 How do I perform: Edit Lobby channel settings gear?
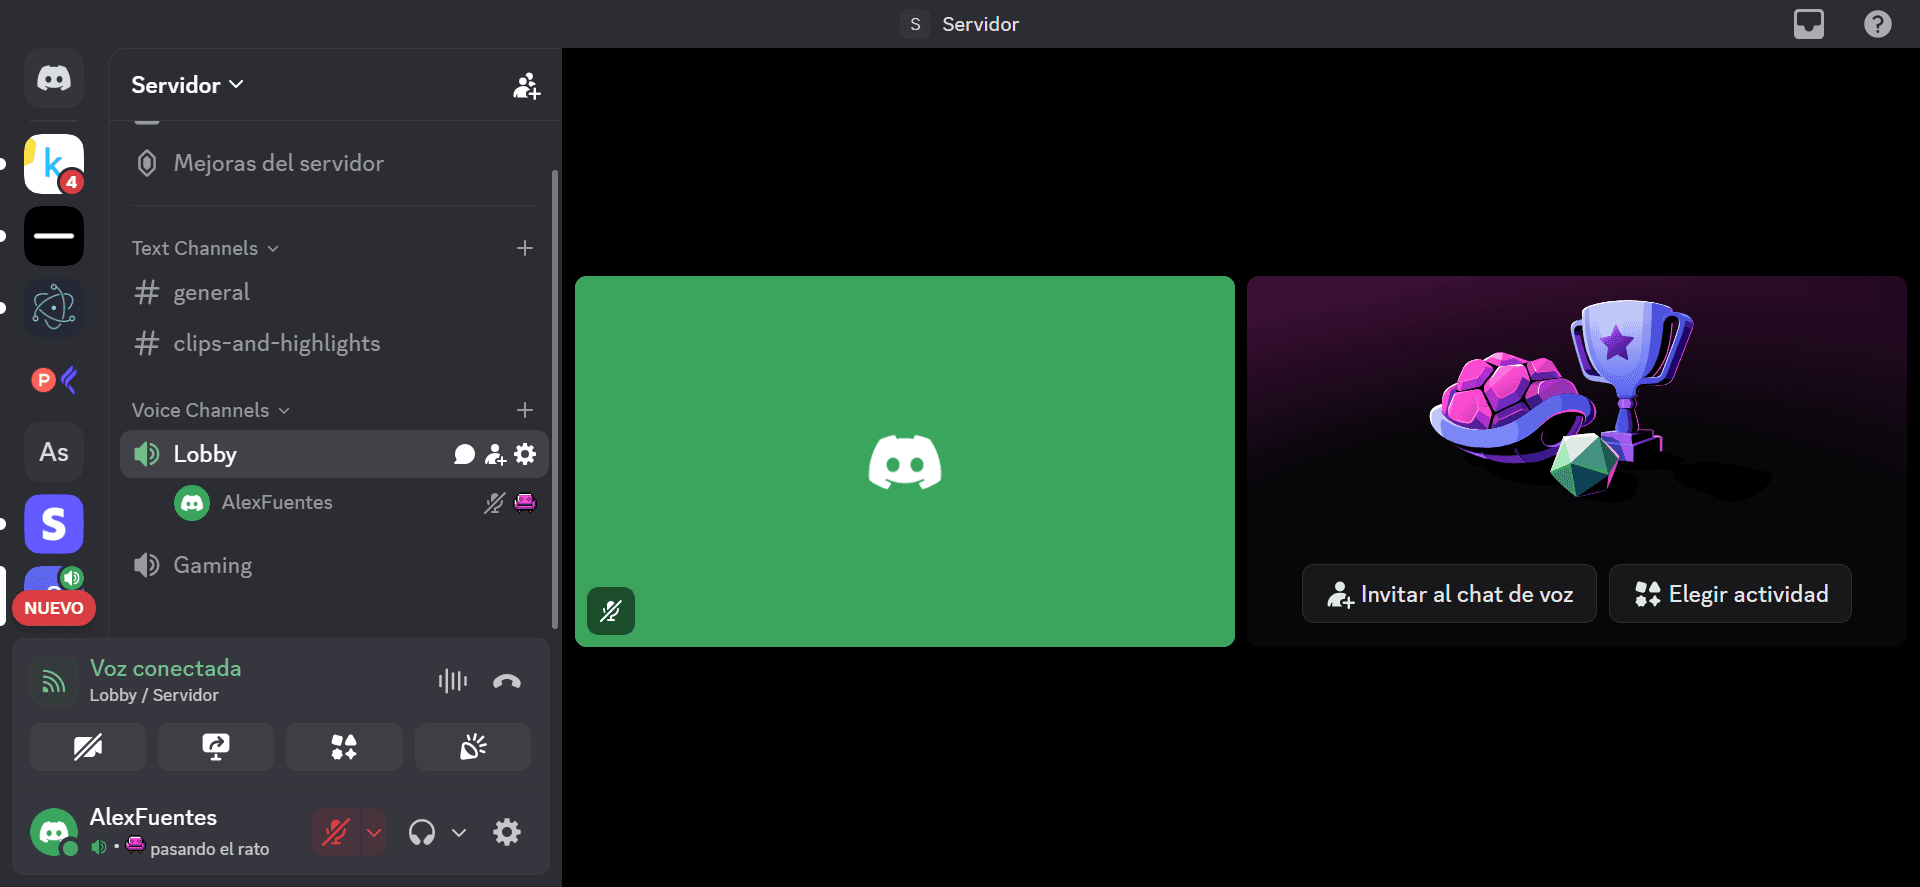[x=525, y=454]
